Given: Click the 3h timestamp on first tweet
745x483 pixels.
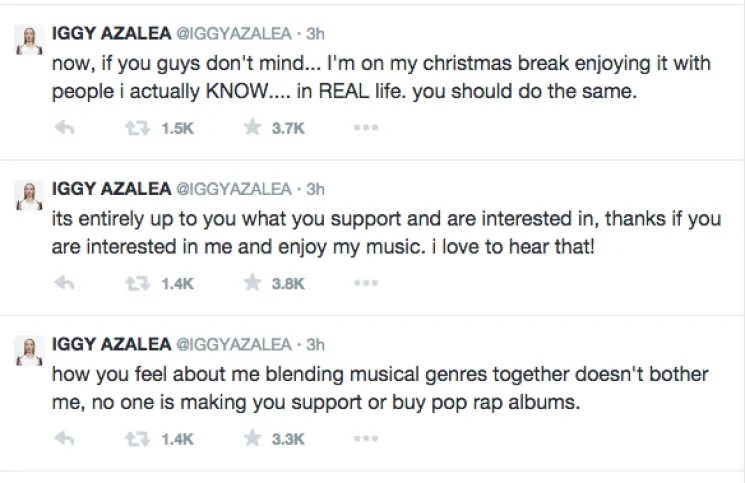Looking at the screenshot, I should click(x=315, y=34).
